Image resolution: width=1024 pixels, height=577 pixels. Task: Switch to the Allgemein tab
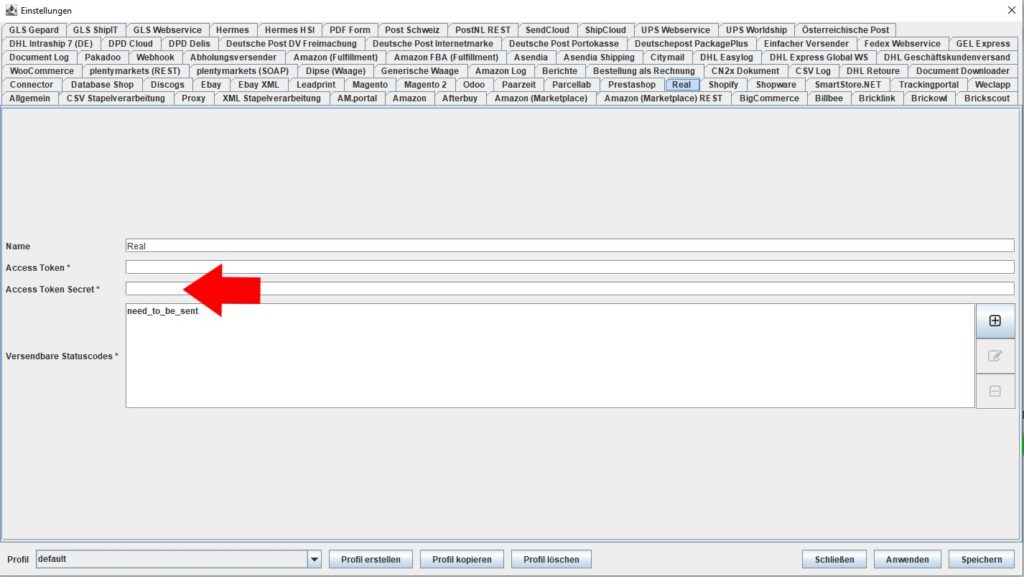(x=29, y=98)
